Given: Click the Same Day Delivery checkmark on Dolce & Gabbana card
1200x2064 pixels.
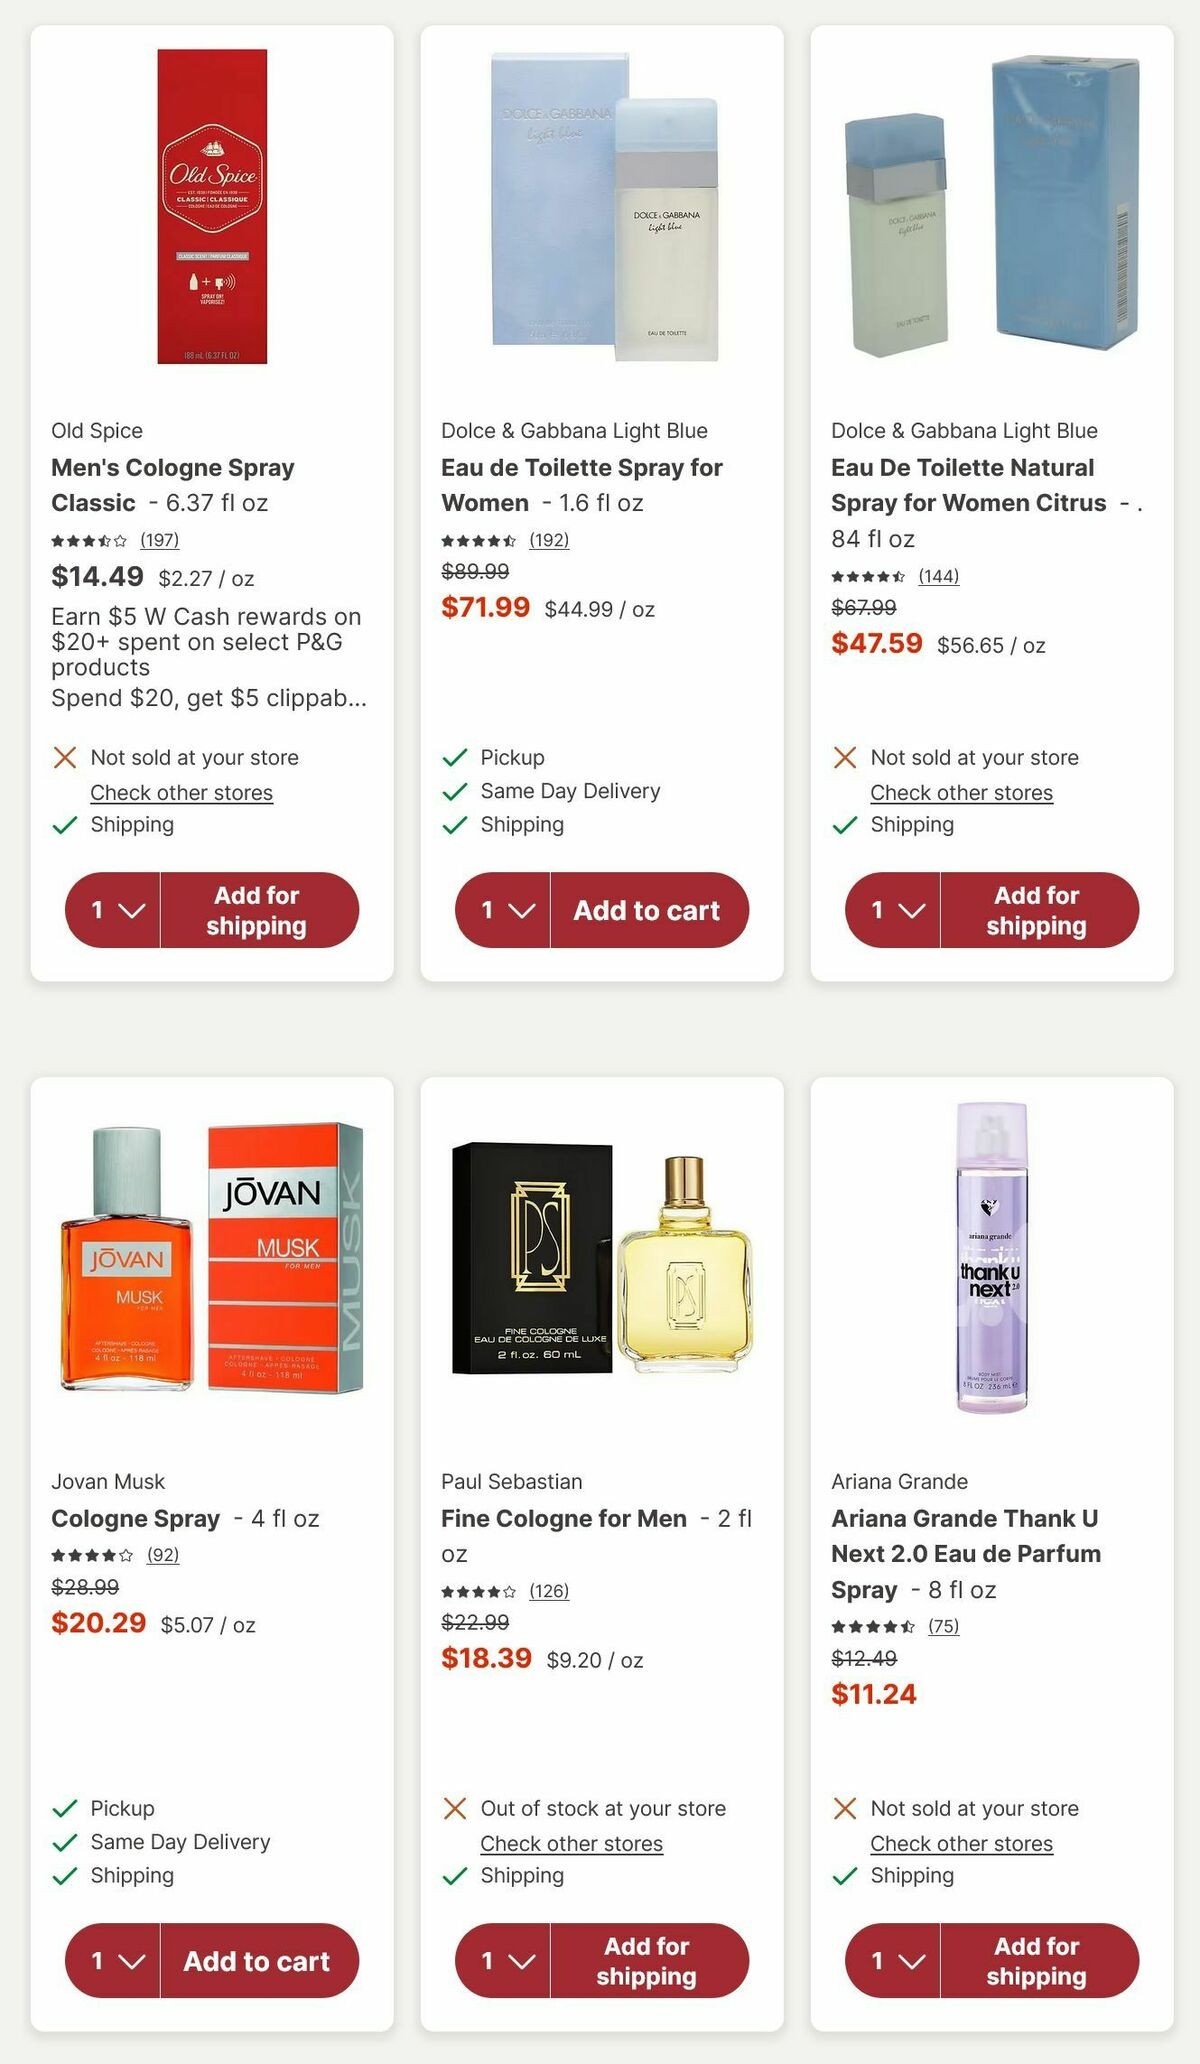Looking at the screenshot, I should [x=454, y=791].
